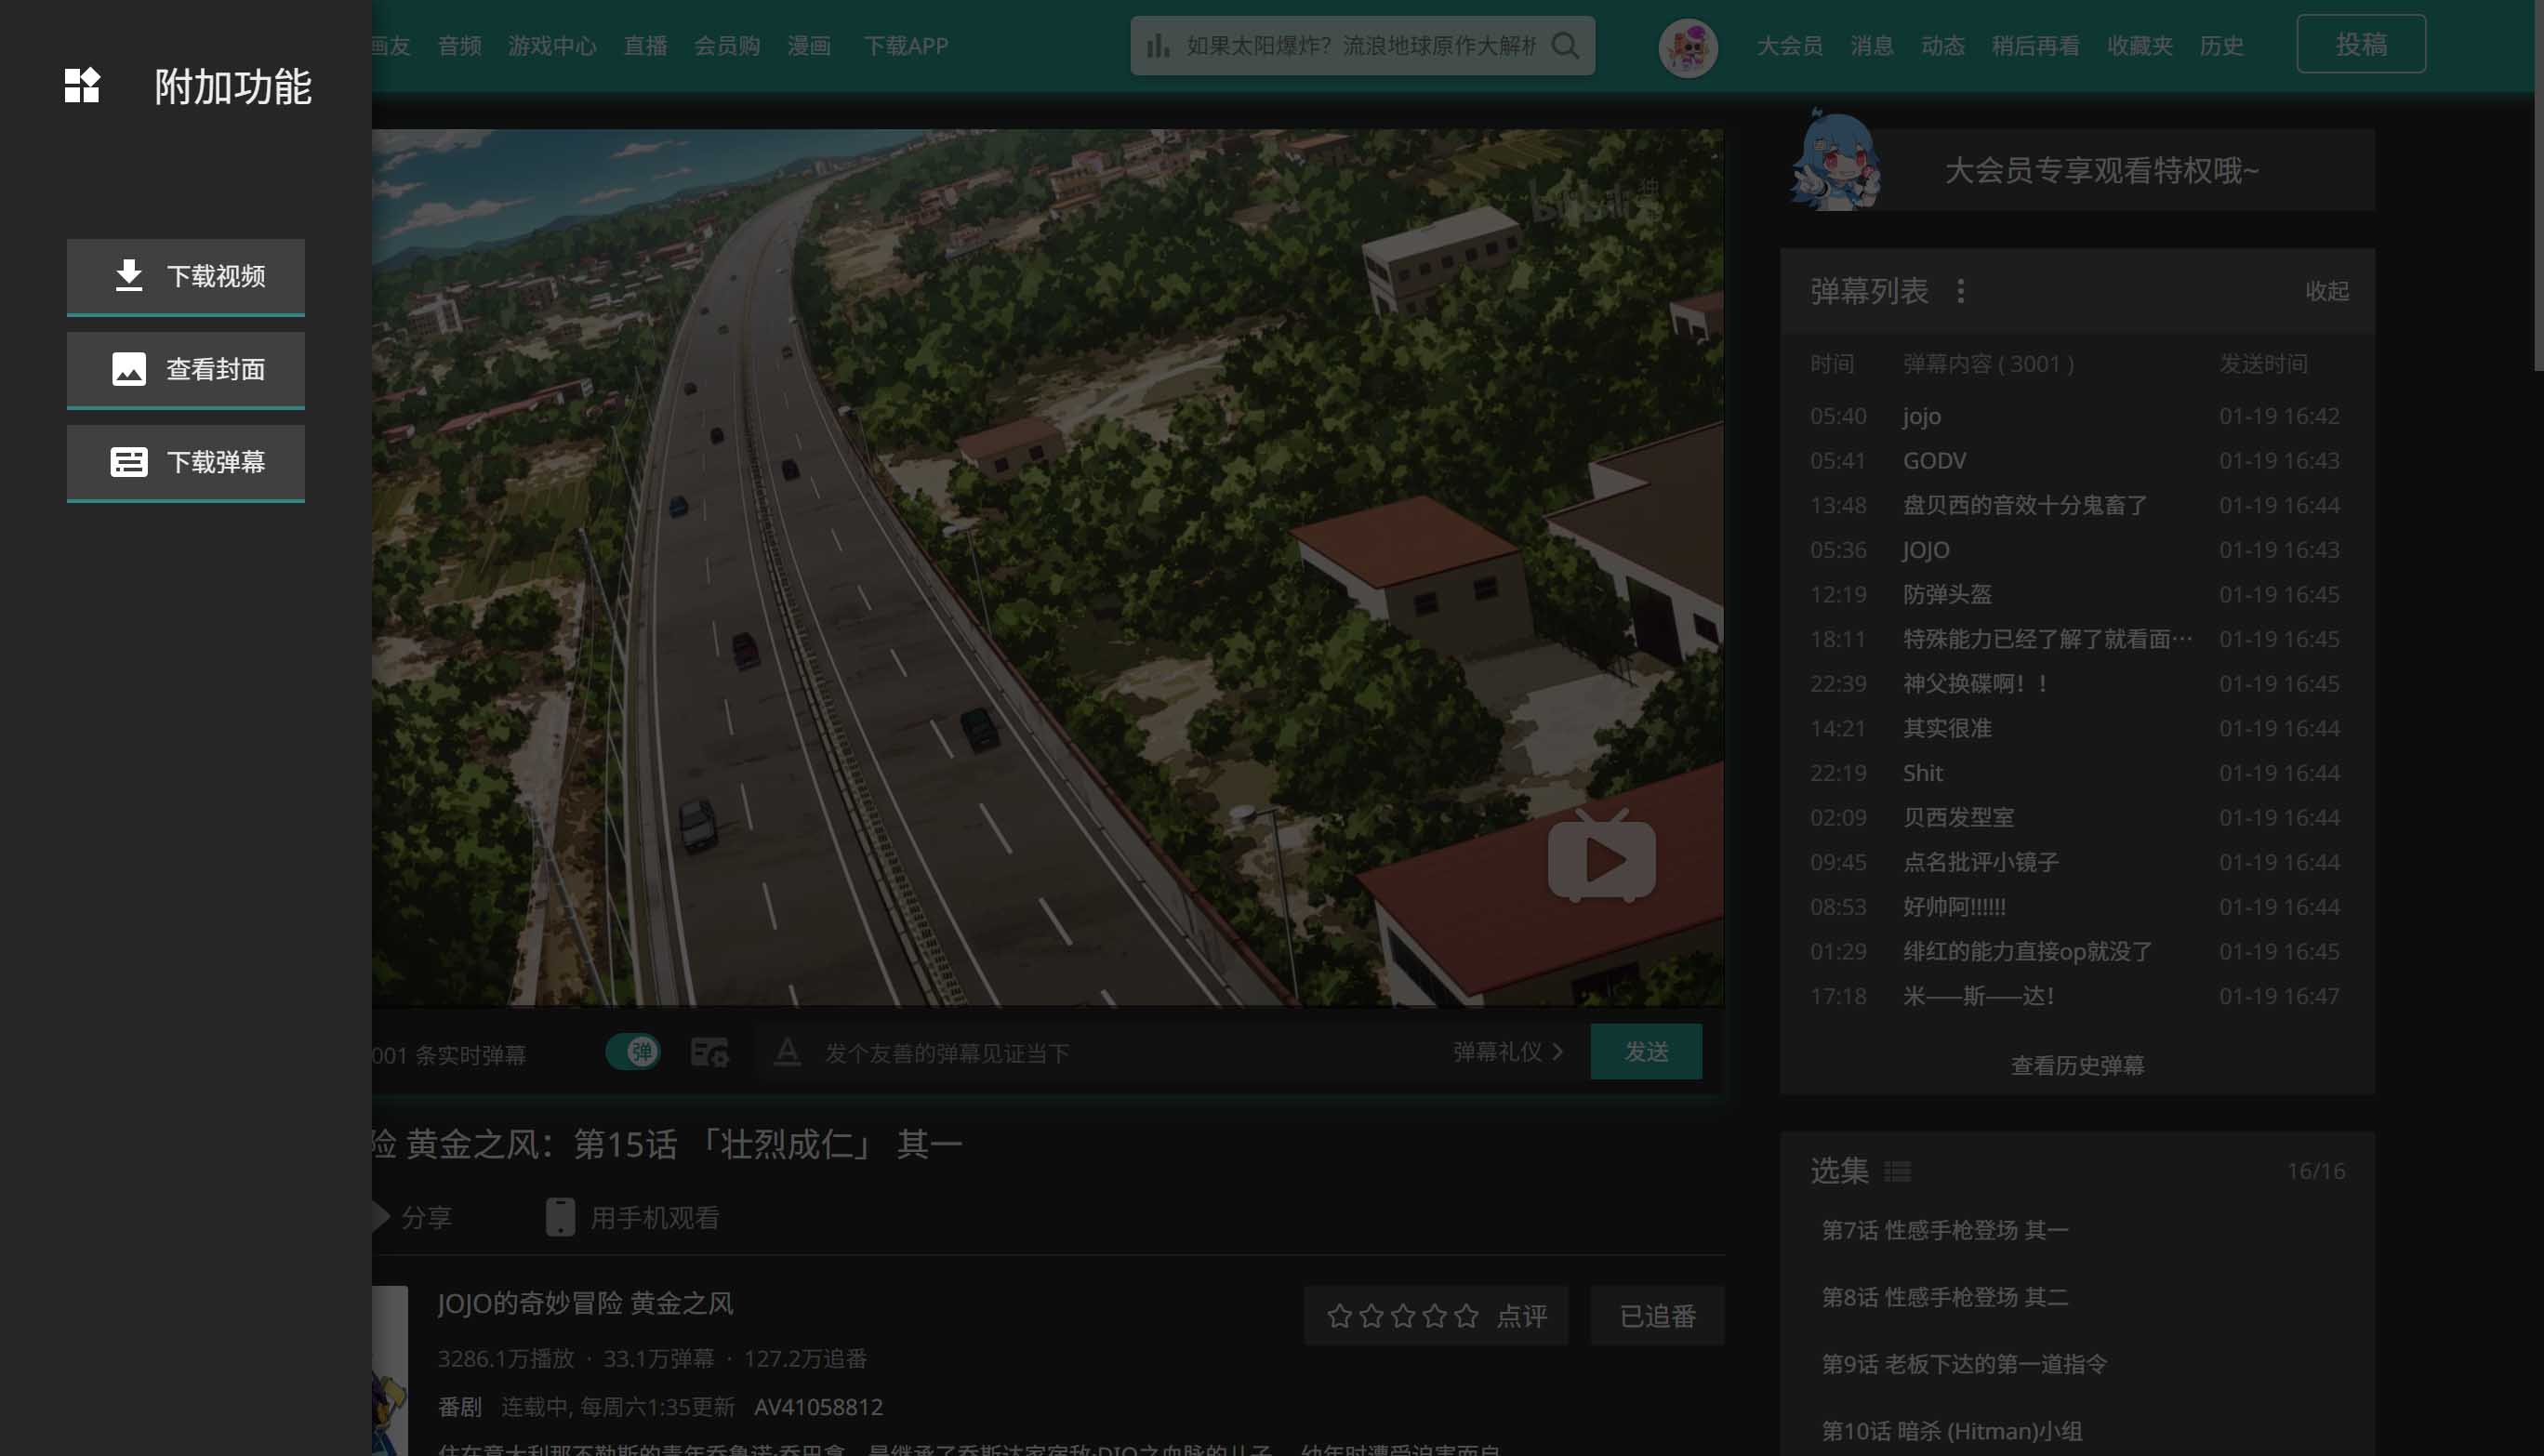Open 动态 feed menu

coord(1942,46)
